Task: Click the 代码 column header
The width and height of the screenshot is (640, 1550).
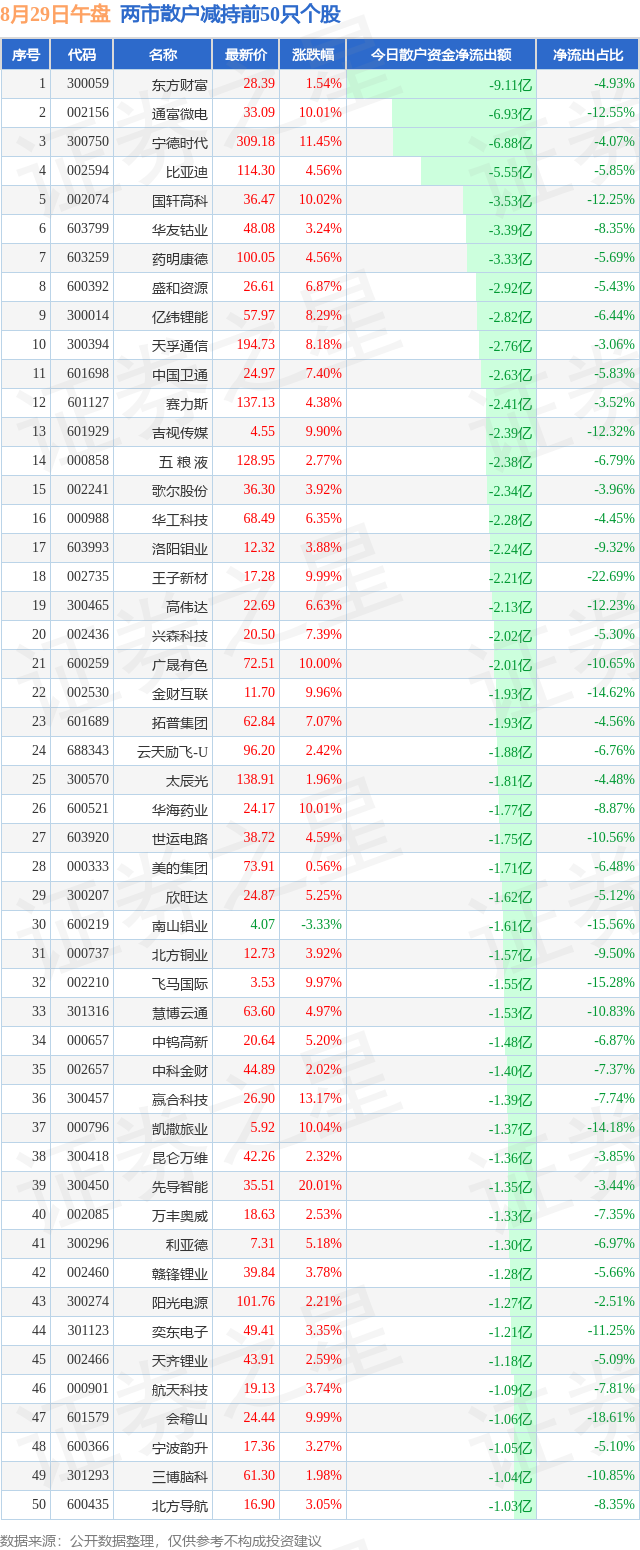Action: [x=82, y=55]
